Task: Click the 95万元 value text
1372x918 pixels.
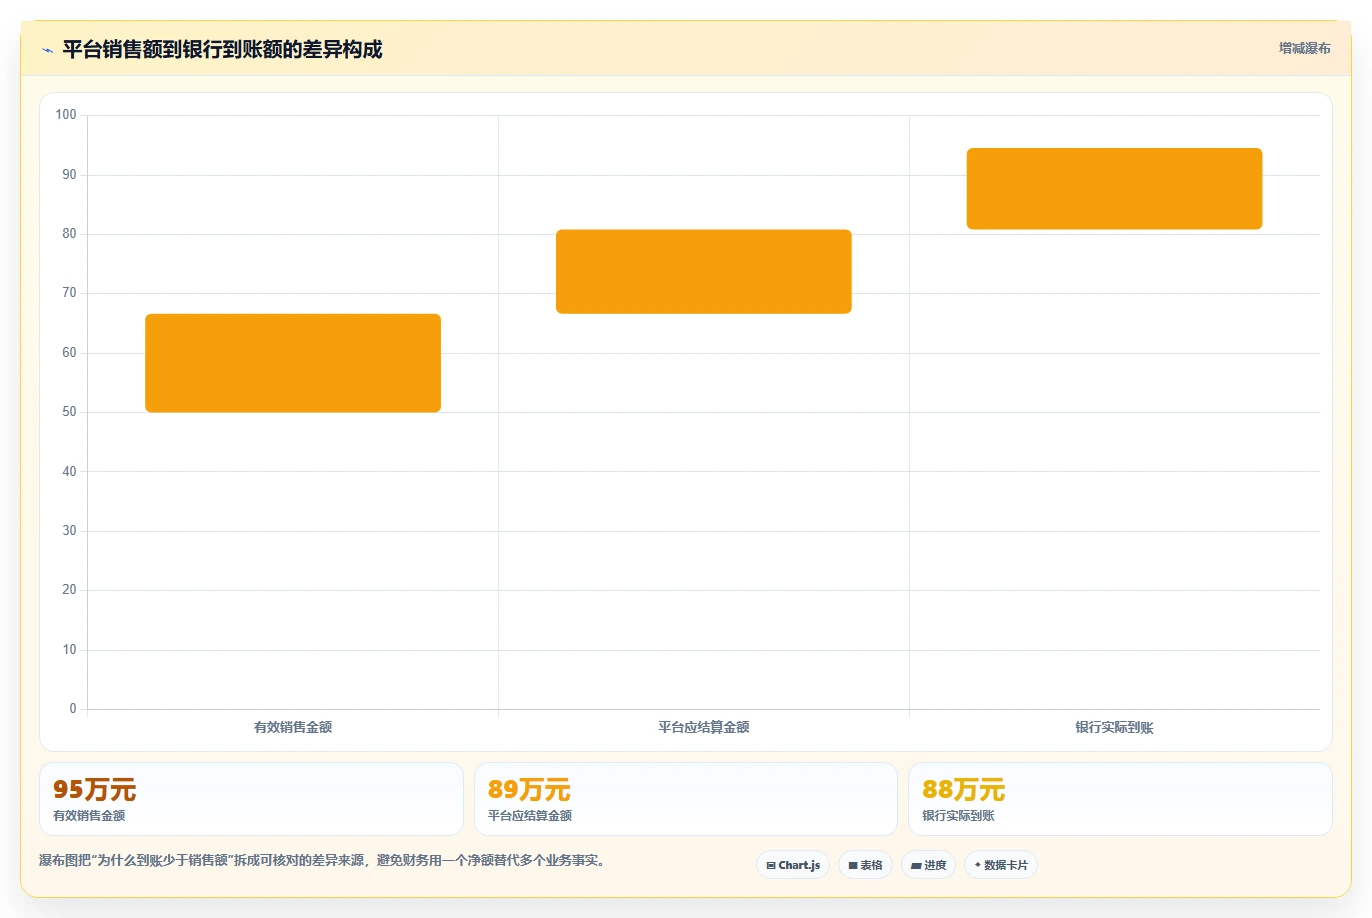Action: click(x=94, y=790)
